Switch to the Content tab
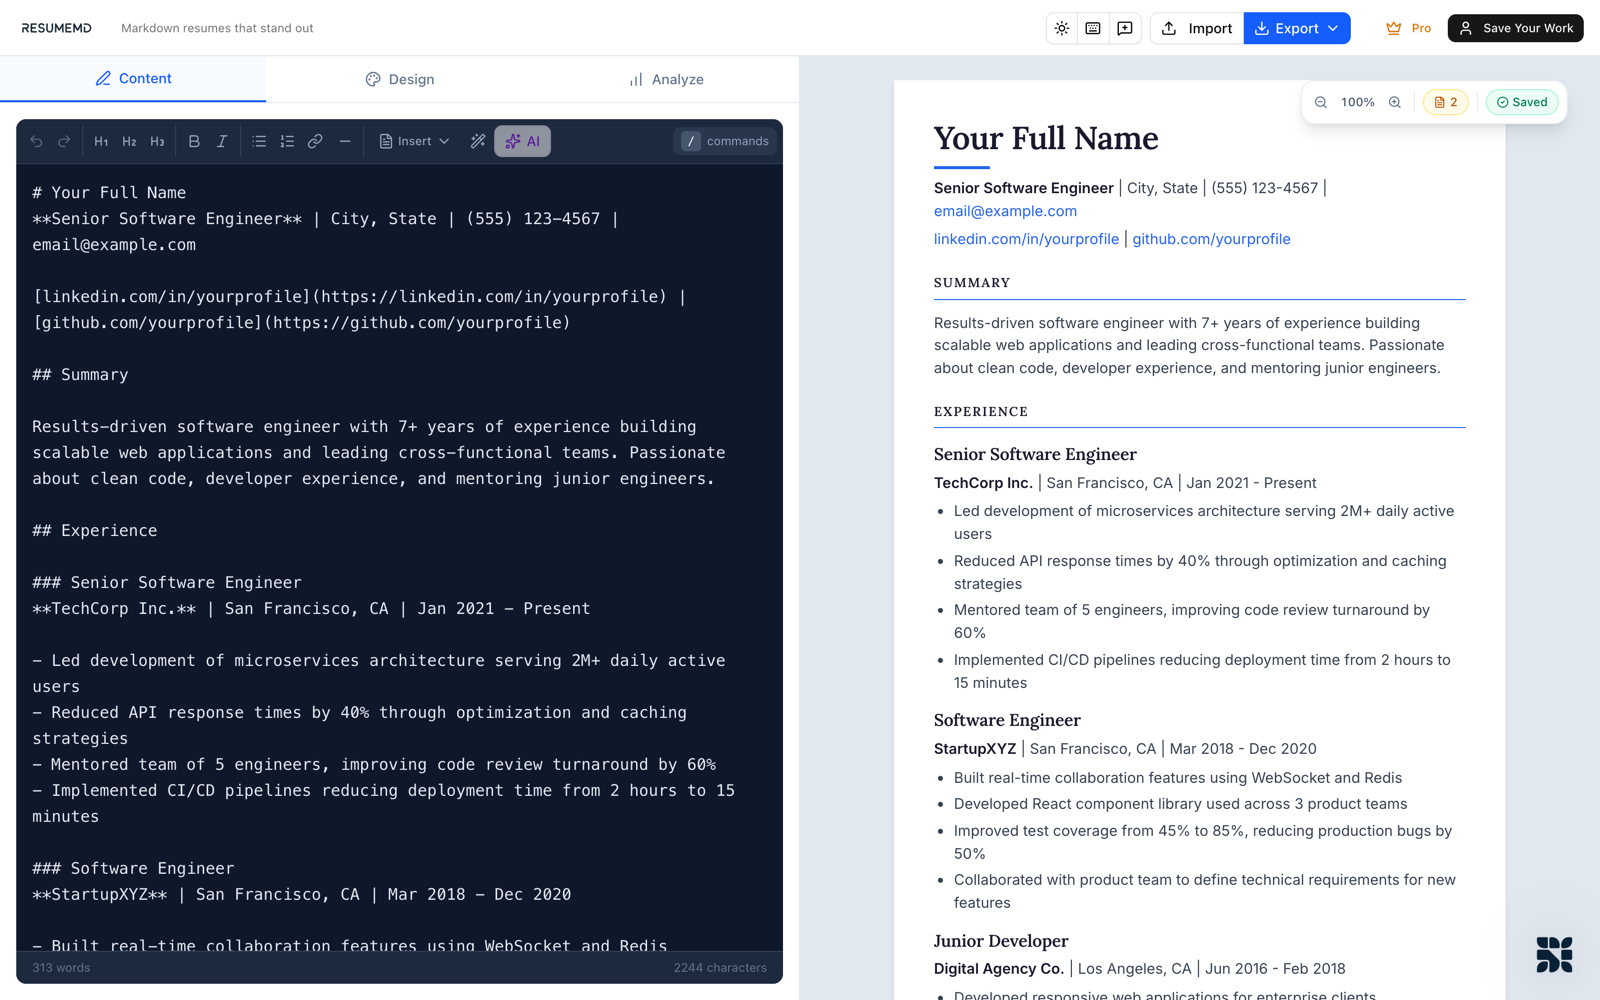Viewport: 1600px width, 1000px height. [x=133, y=78]
